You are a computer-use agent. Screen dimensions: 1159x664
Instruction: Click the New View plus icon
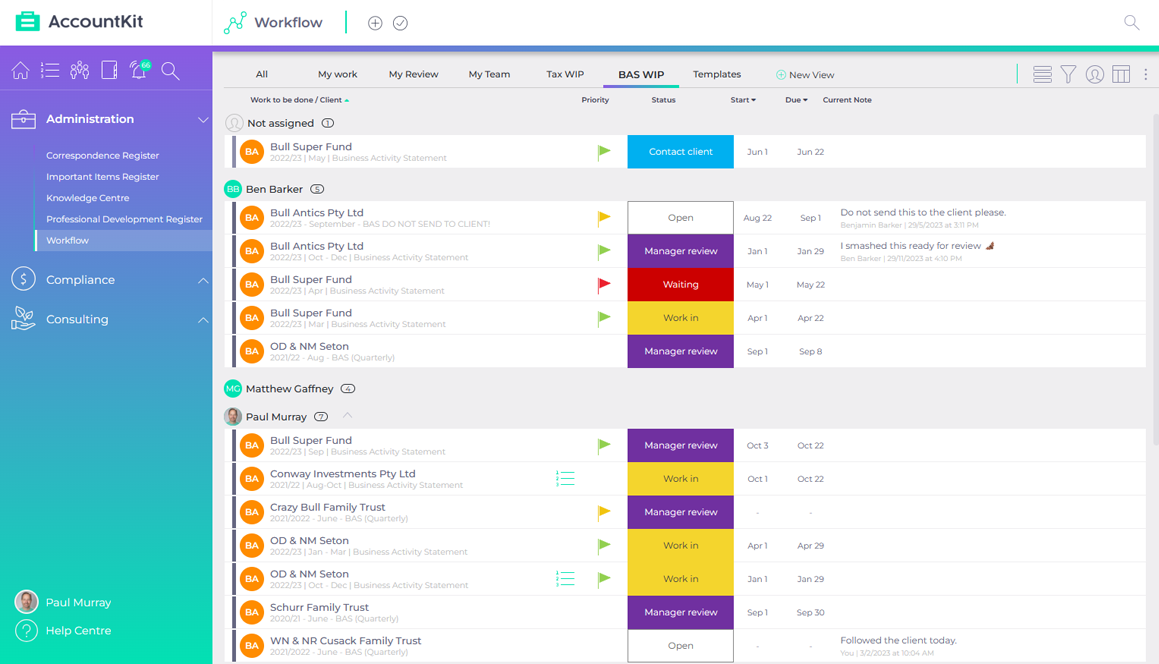781,75
